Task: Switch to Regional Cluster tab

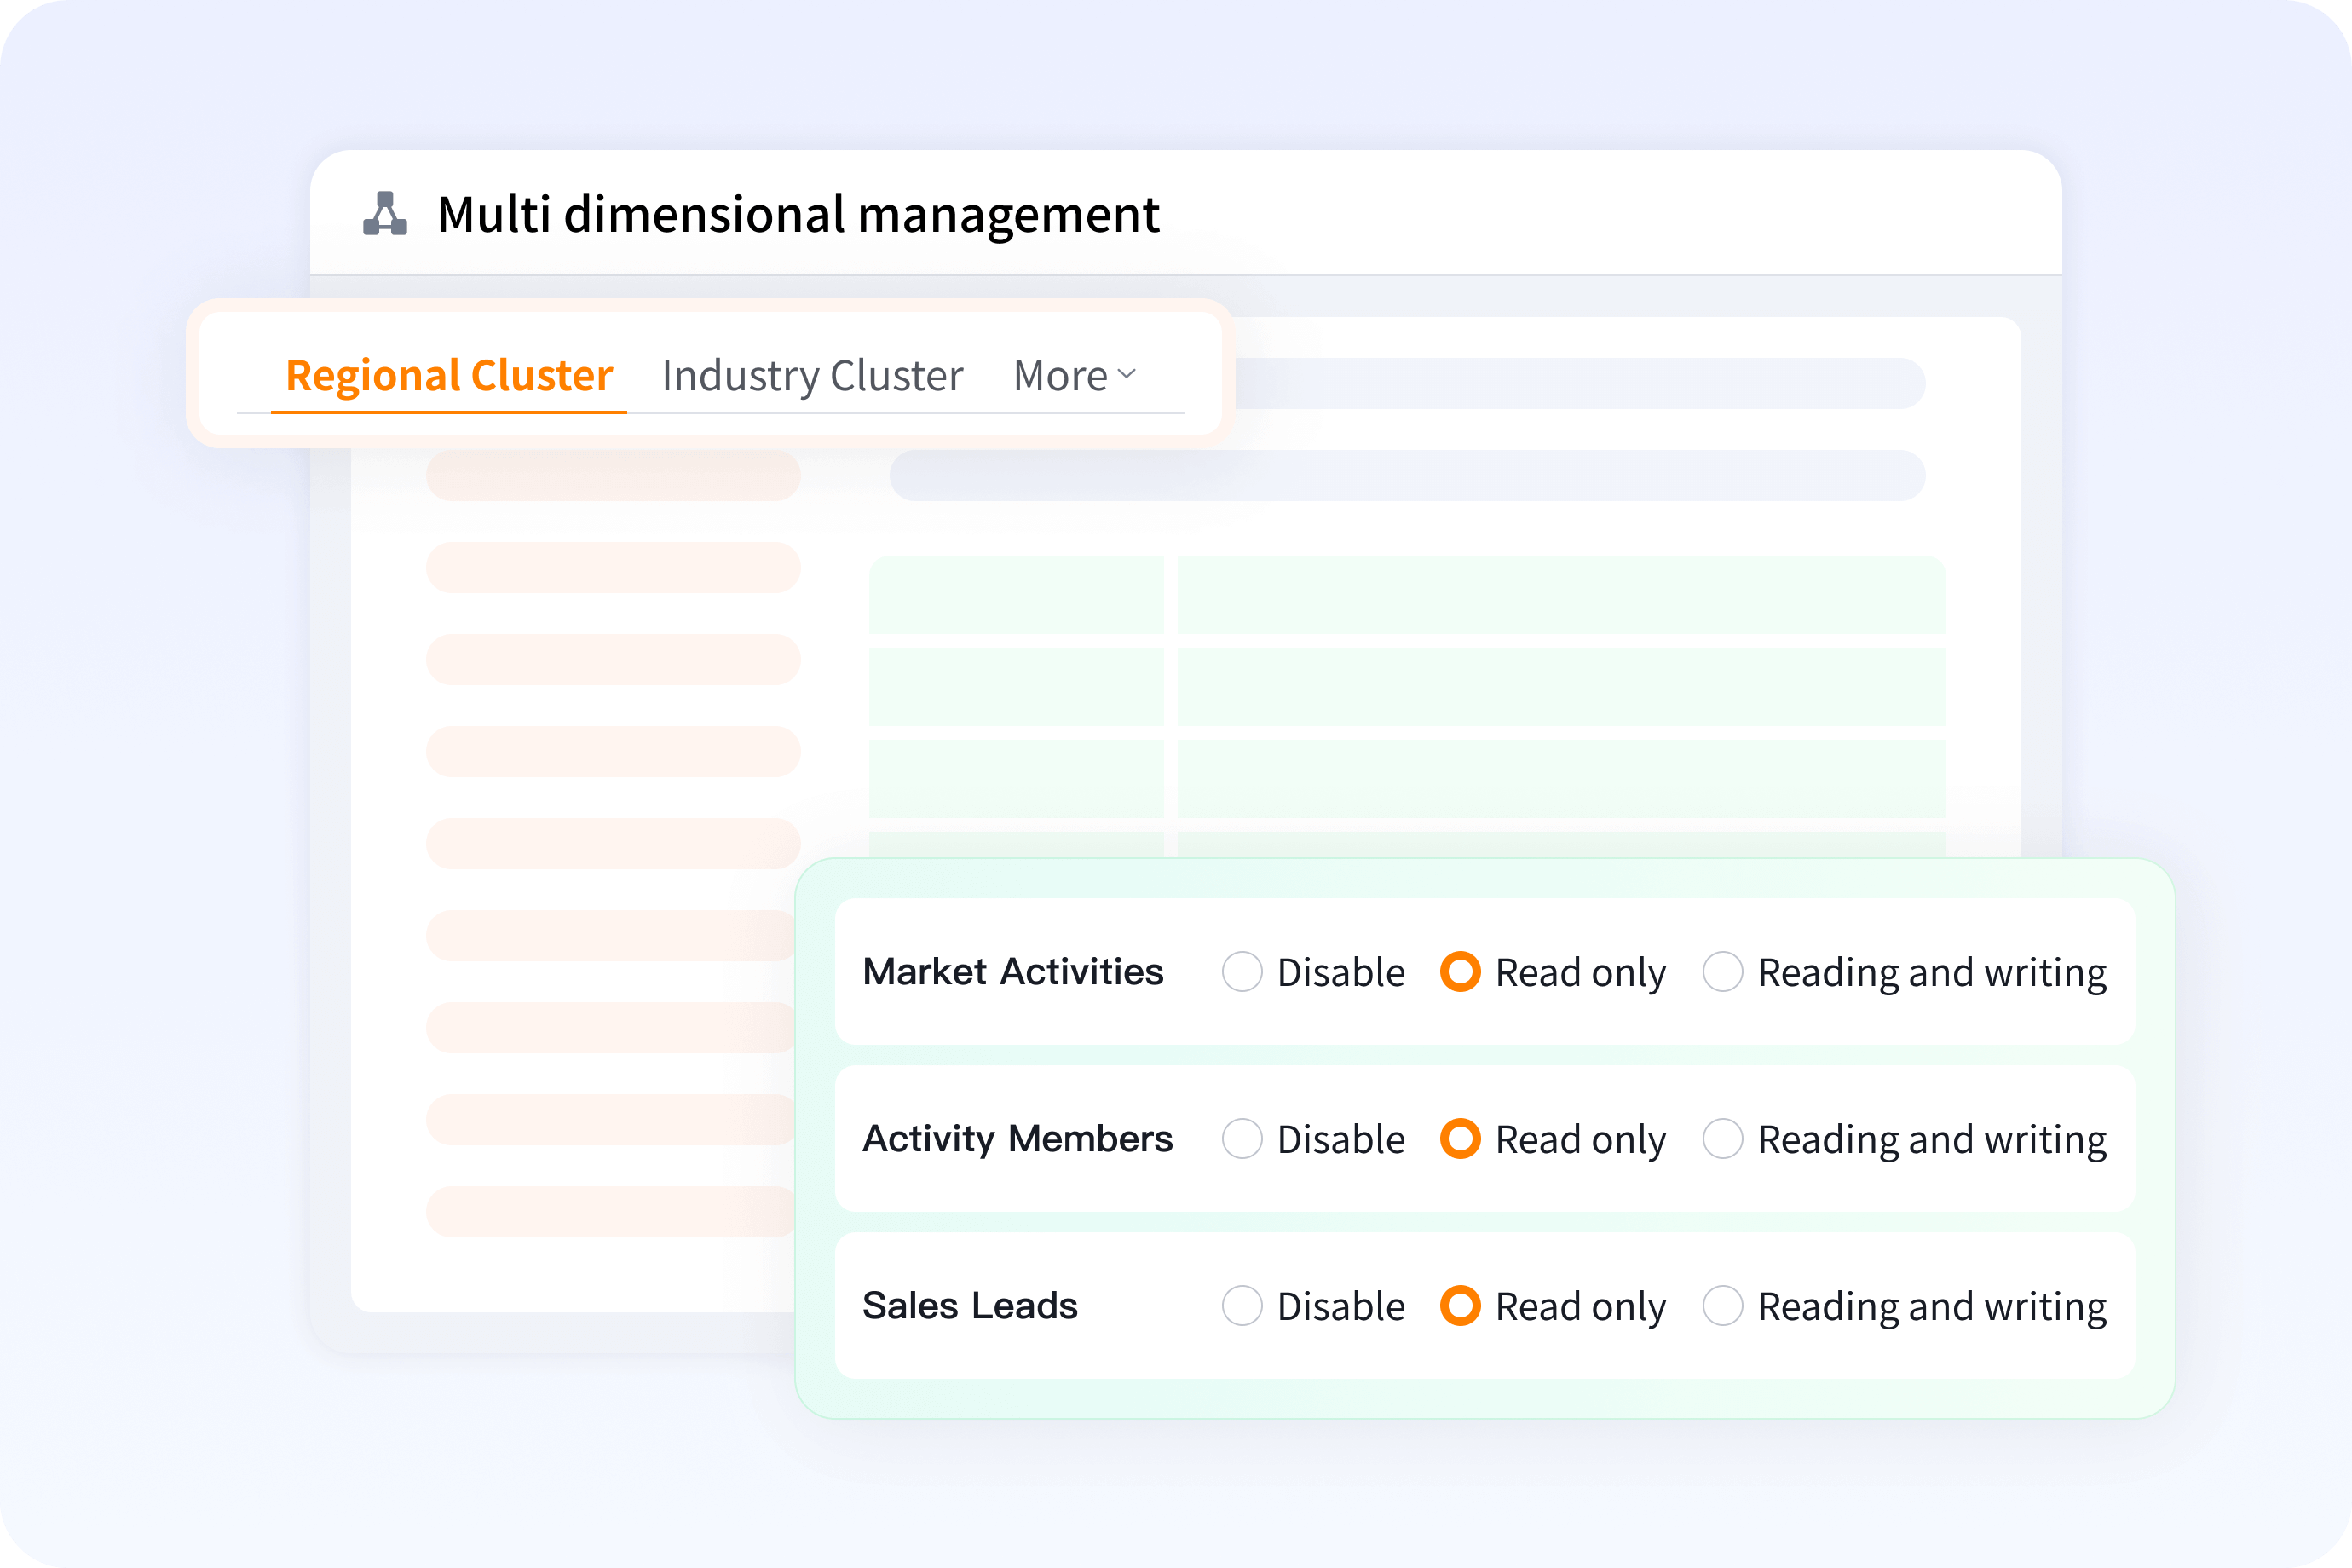Action: [449, 376]
